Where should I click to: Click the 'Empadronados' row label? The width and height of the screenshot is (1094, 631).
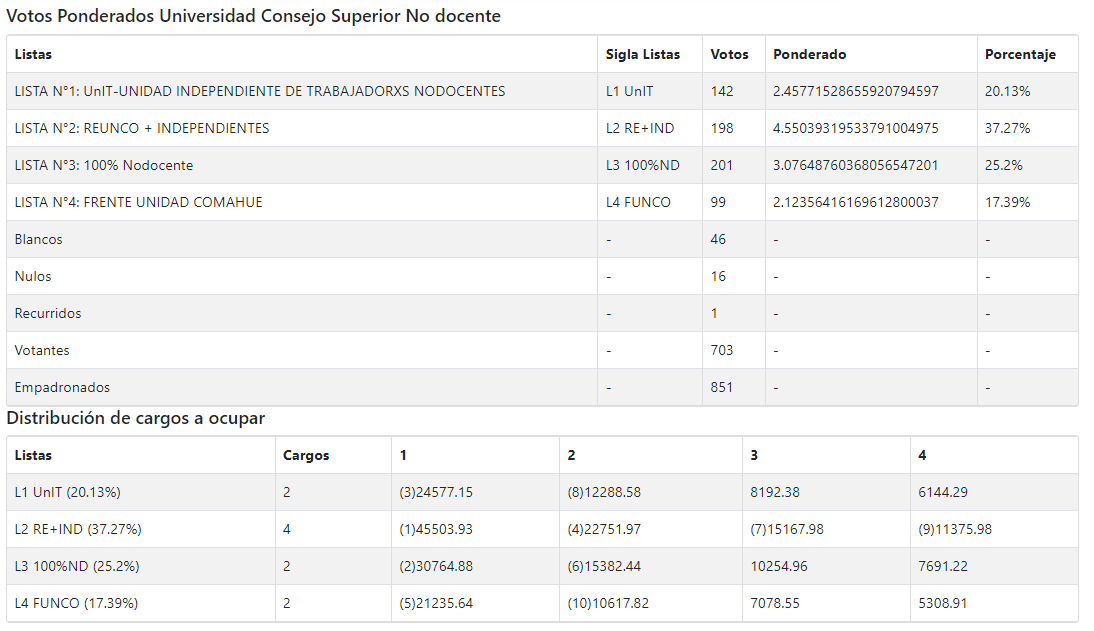62,387
